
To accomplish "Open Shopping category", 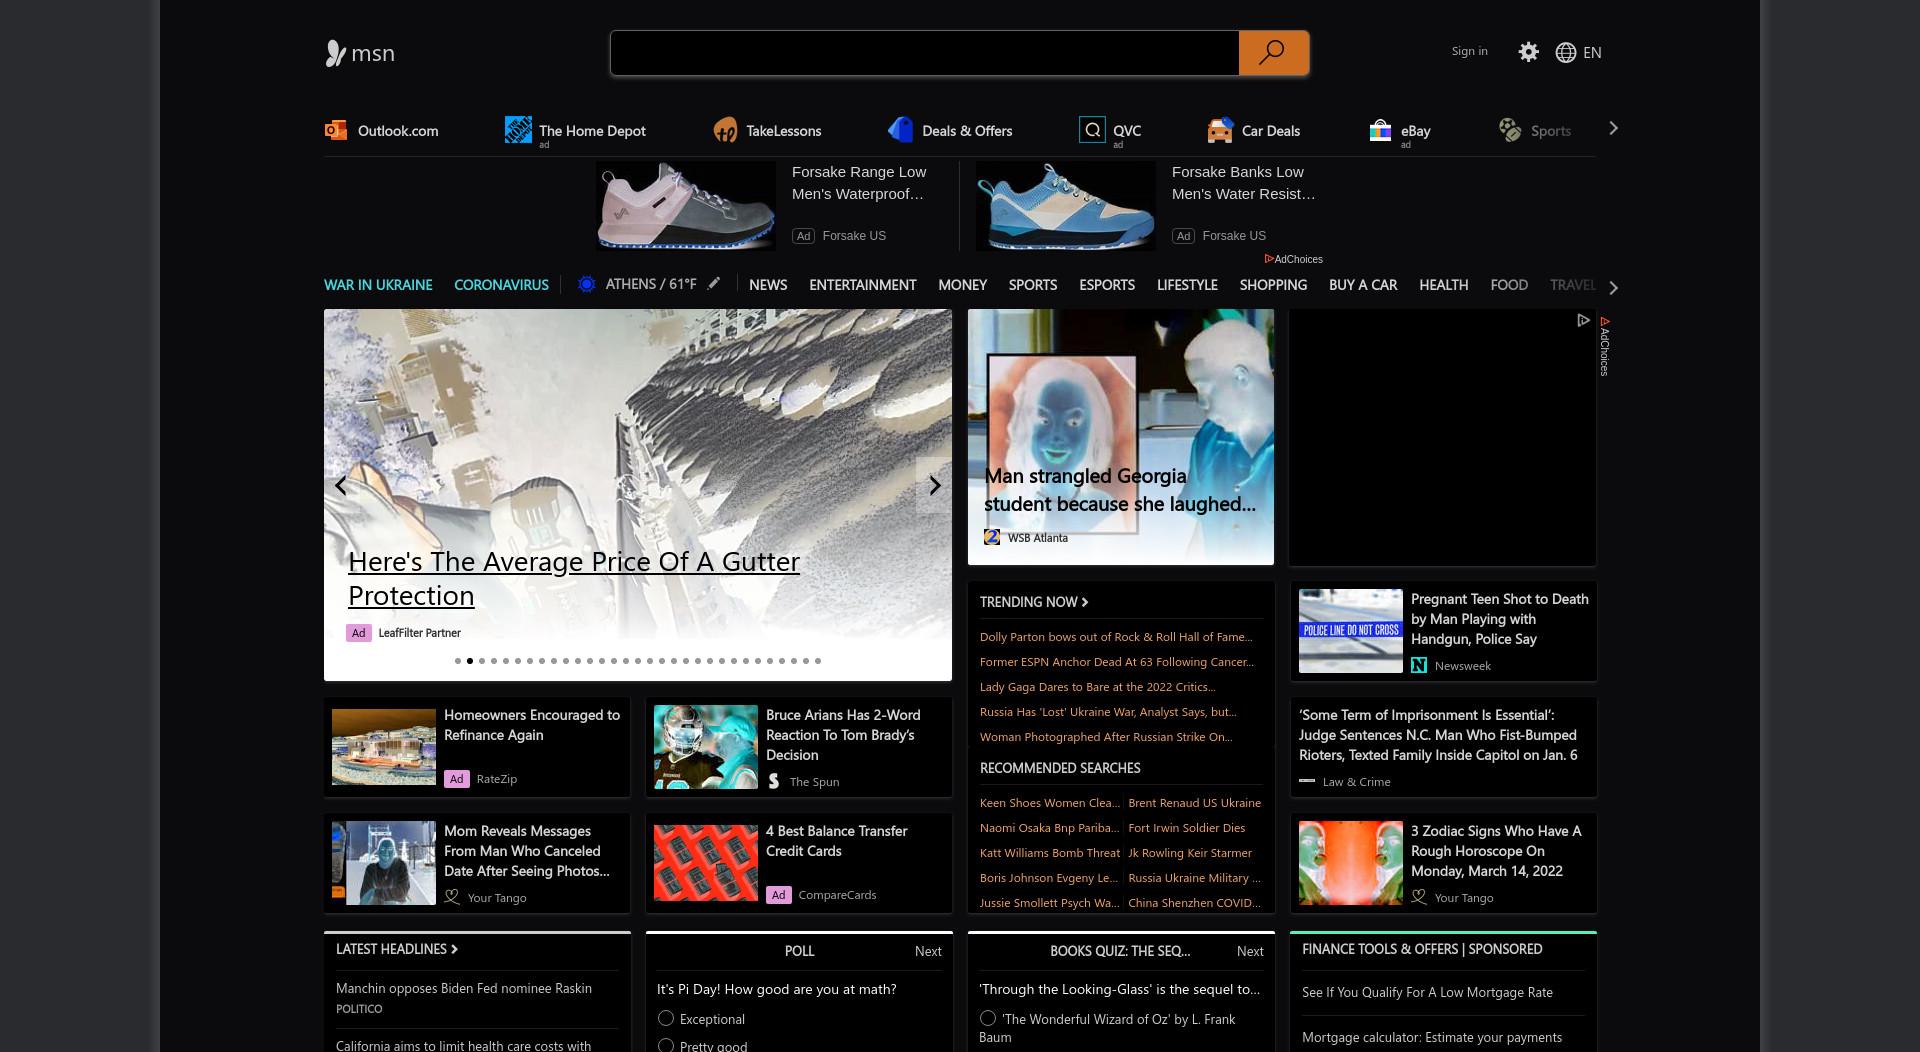I will [x=1273, y=285].
